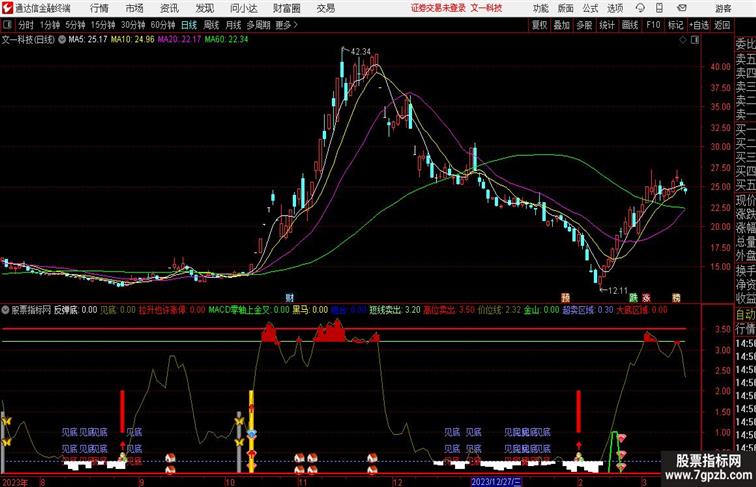The width and height of the screenshot is (756, 487).
Task: Open the 资讯 menu
Action: point(169,8)
